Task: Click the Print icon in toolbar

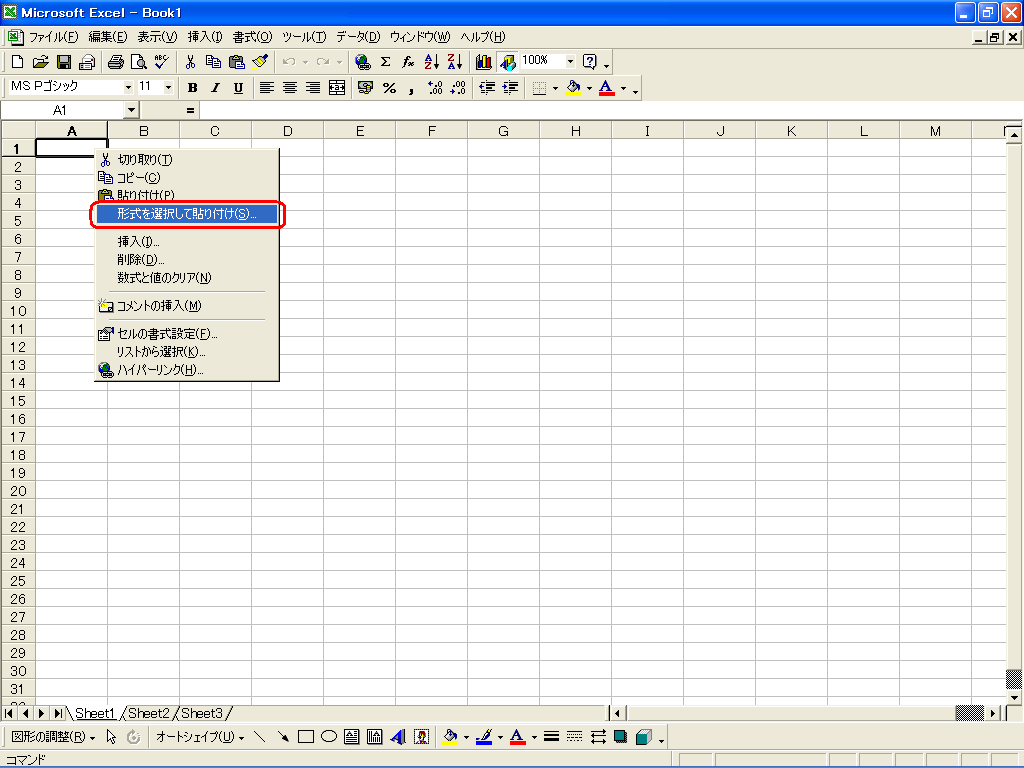Action: click(116, 62)
